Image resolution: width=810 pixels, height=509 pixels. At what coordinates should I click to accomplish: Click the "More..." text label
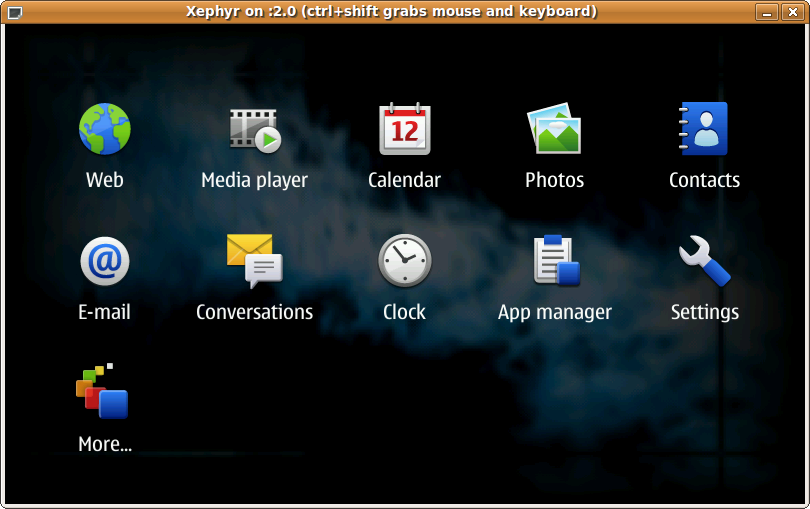click(x=105, y=445)
